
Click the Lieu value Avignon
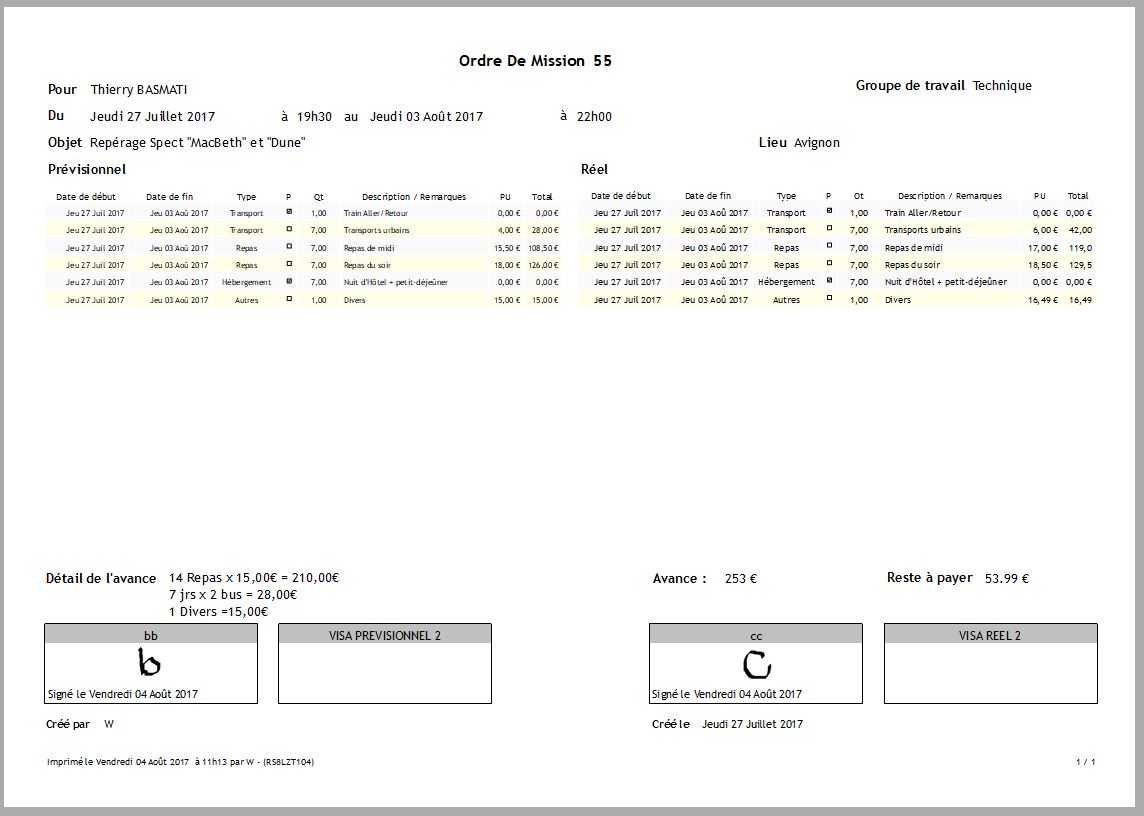tap(817, 143)
